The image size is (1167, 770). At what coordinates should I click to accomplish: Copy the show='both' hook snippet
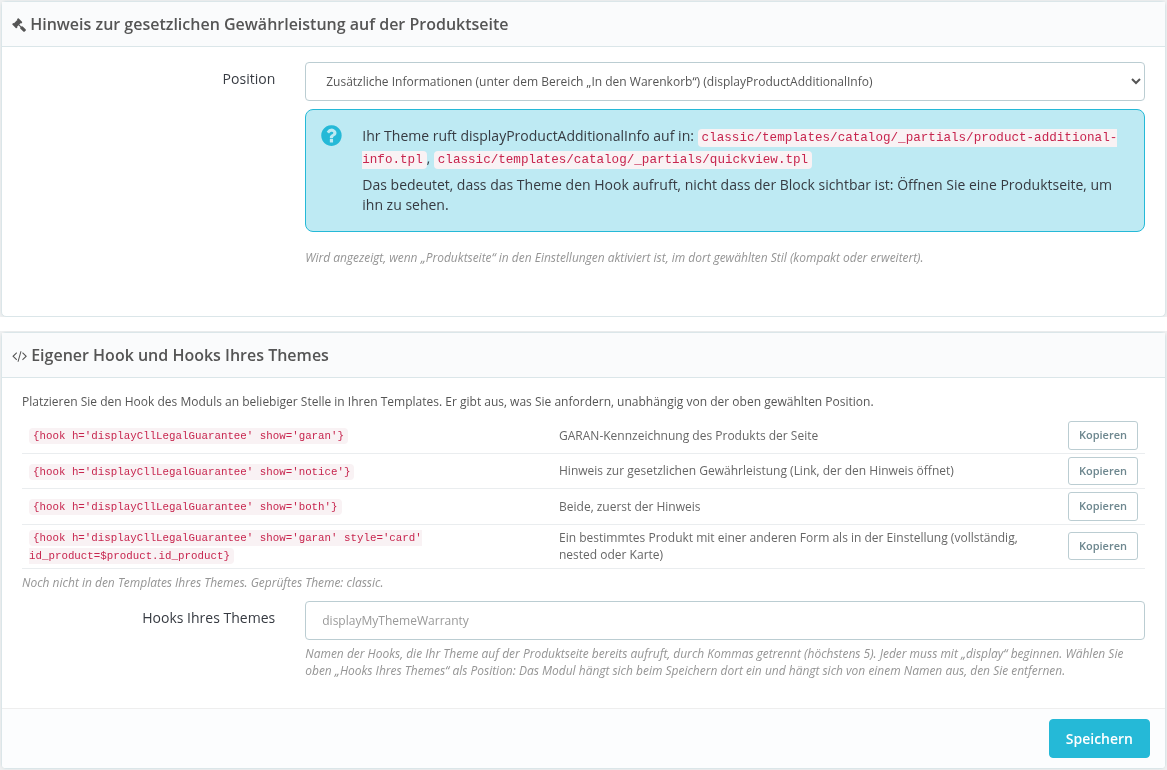point(1102,506)
